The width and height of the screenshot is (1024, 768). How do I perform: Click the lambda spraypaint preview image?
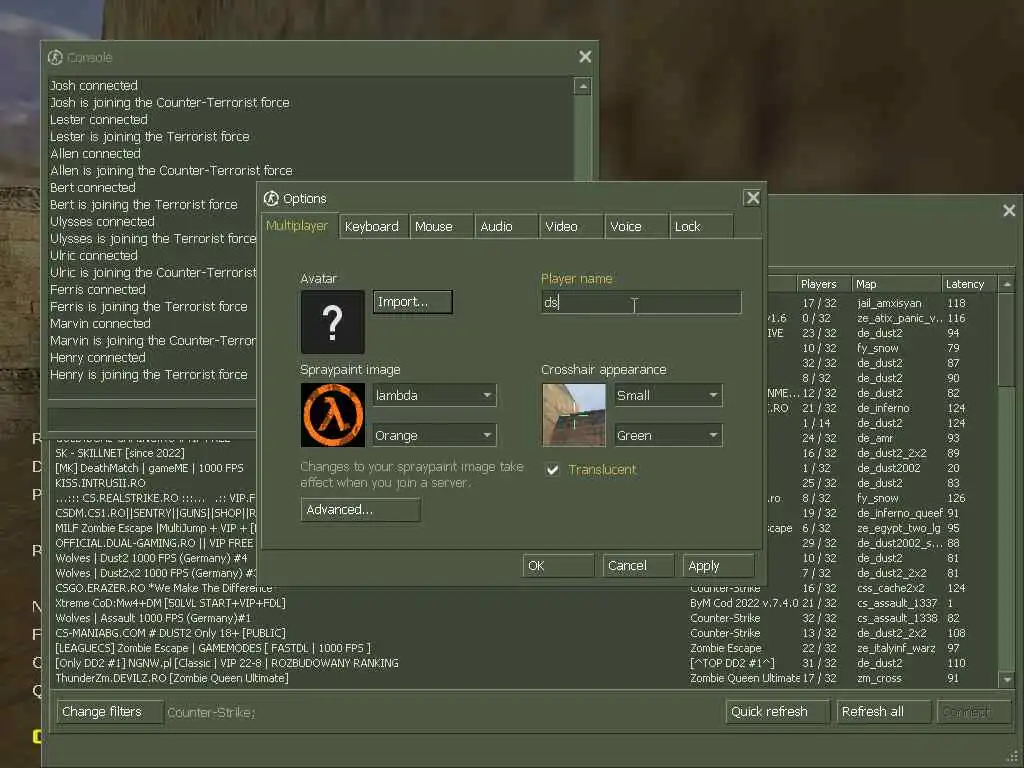tap(332, 415)
